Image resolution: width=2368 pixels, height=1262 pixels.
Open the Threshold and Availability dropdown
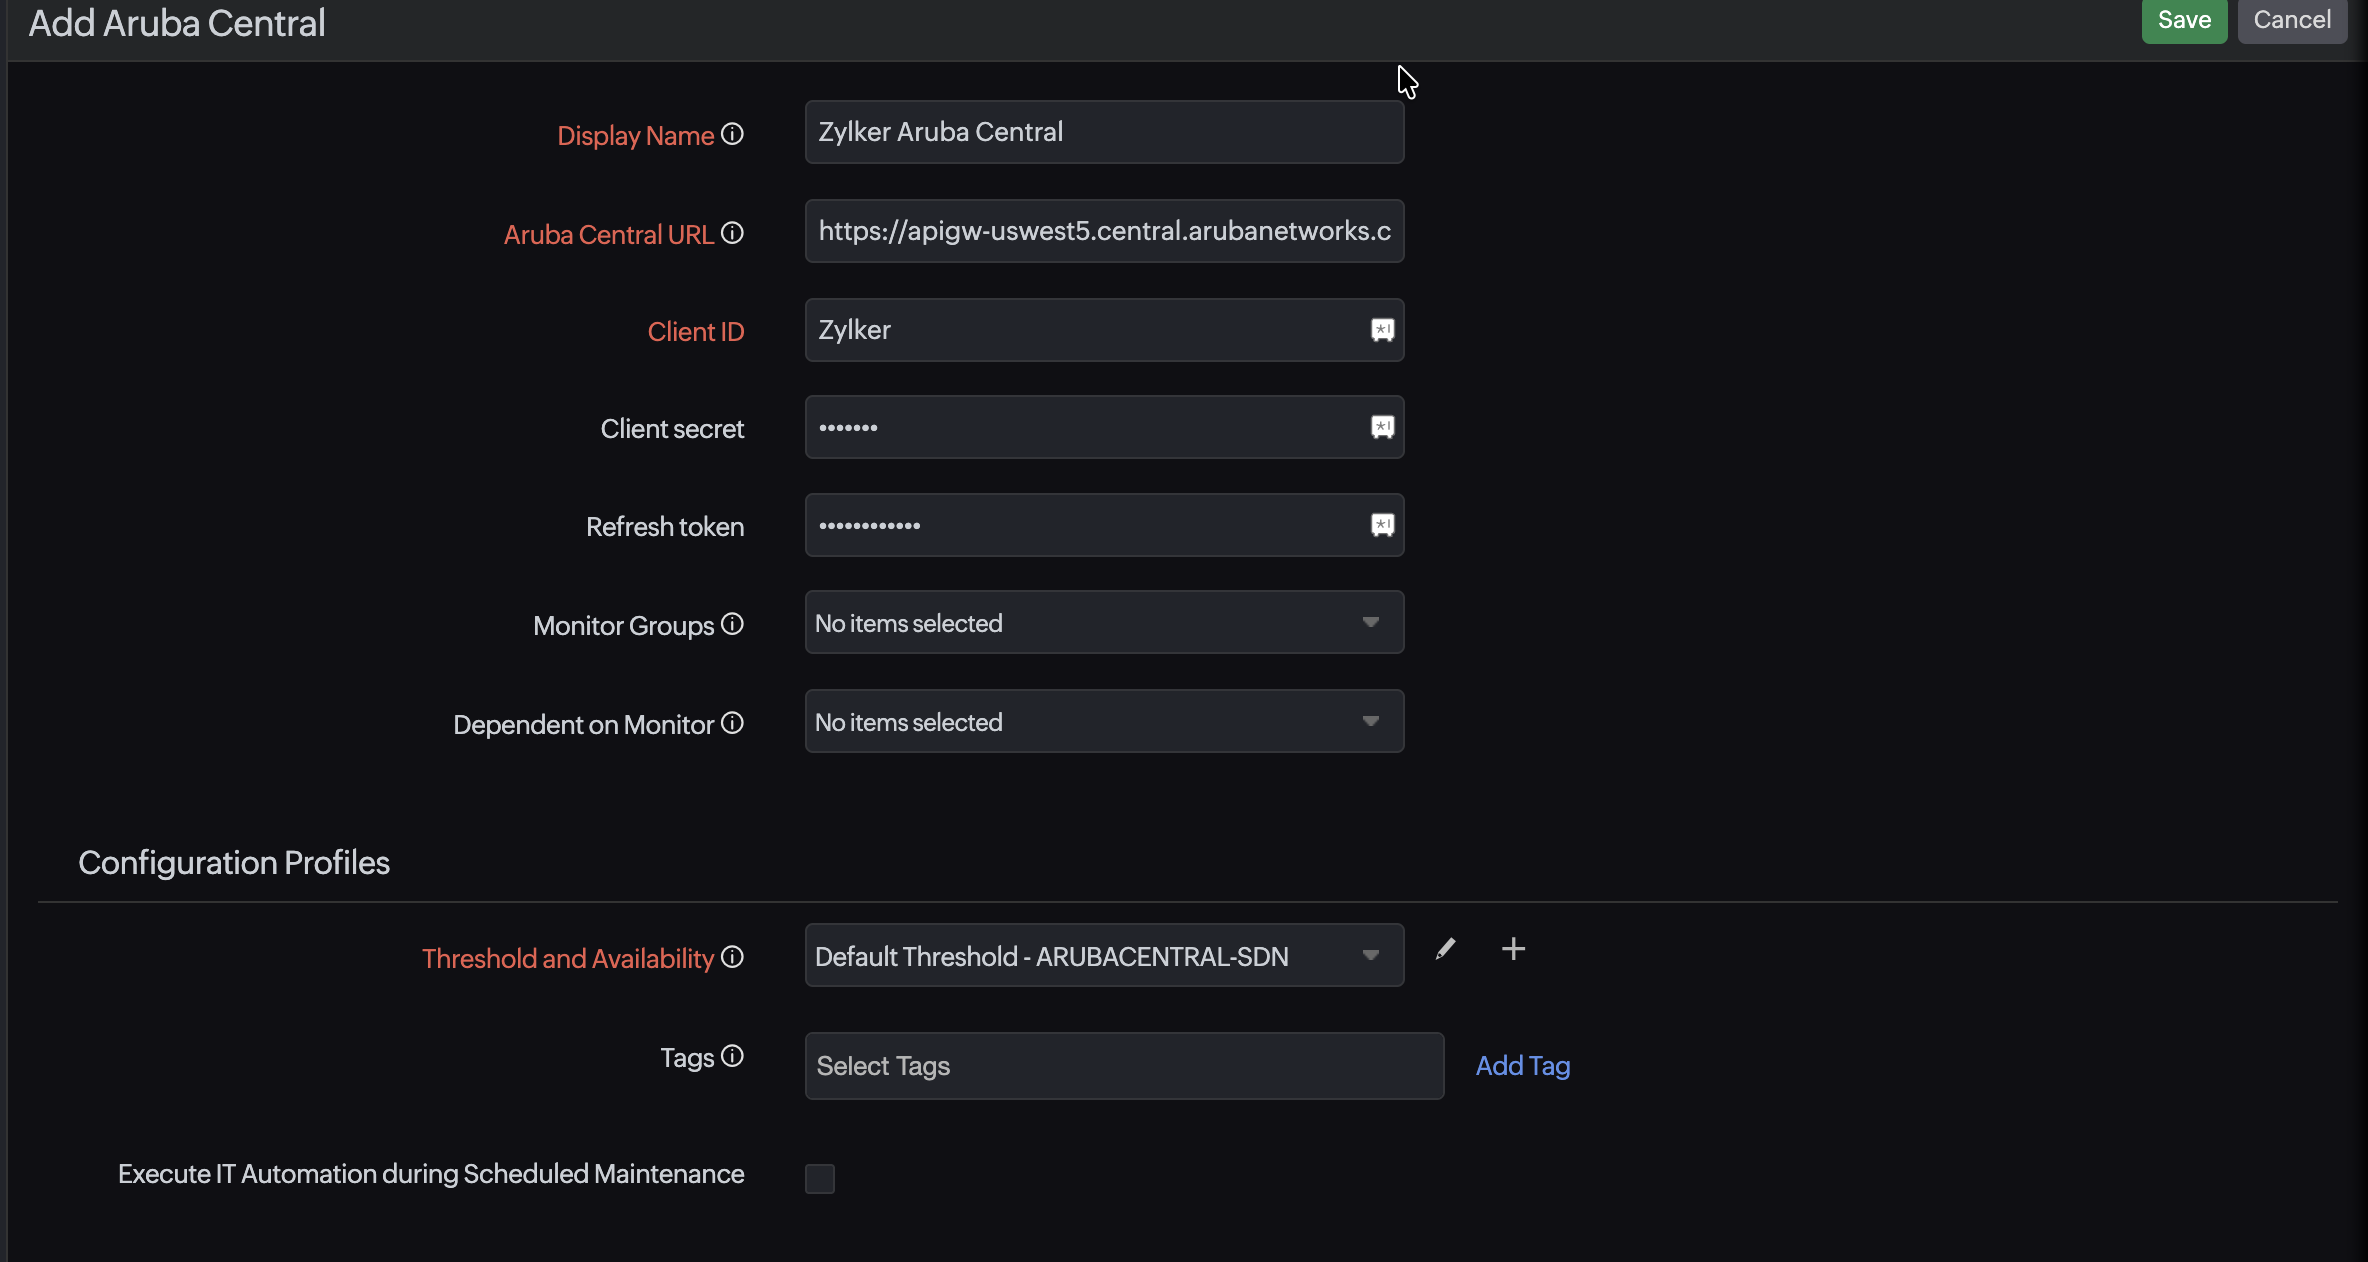pos(1103,955)
